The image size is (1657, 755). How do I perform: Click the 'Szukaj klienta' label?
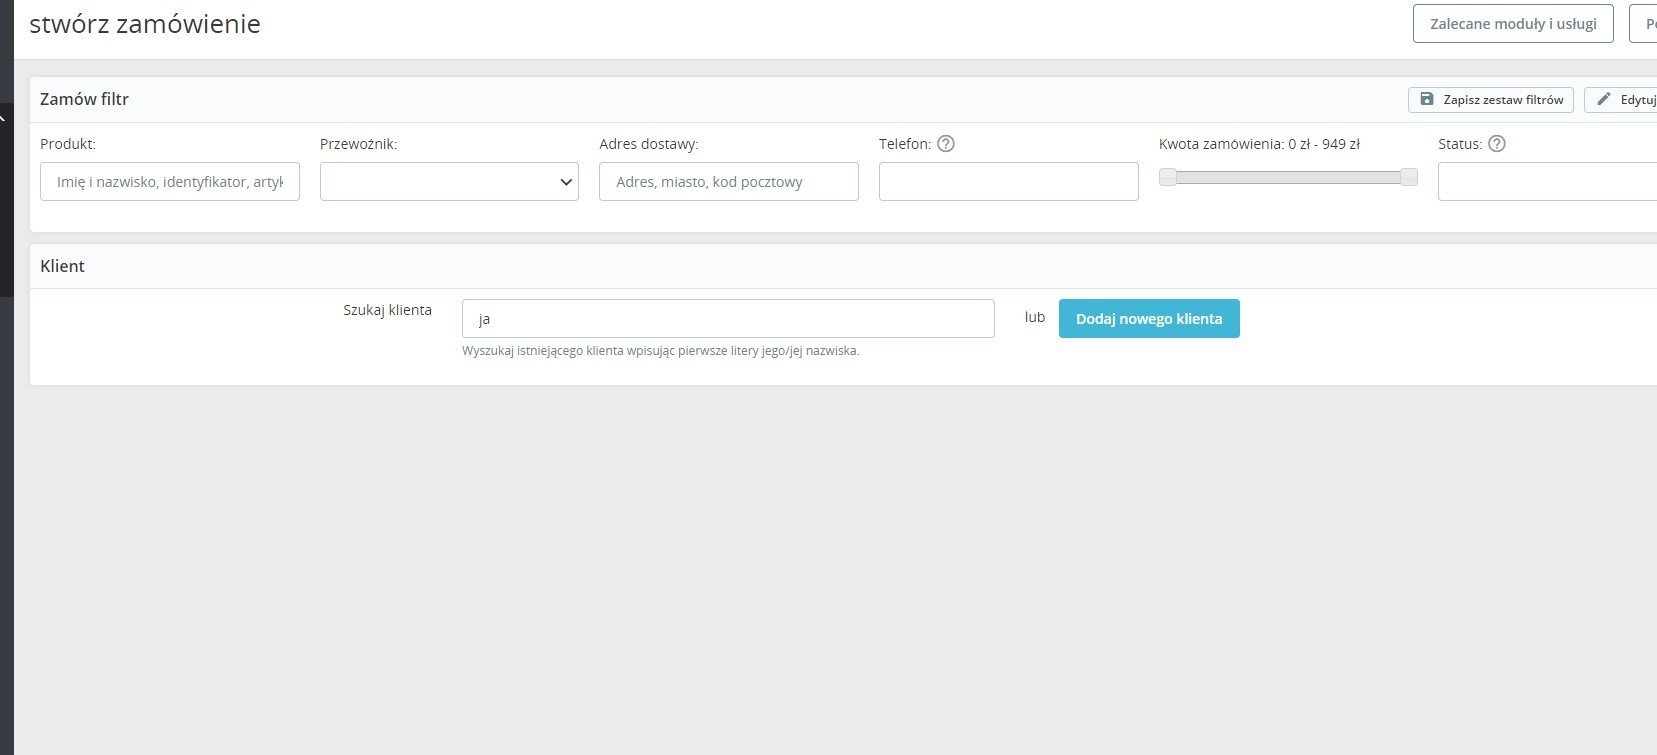point(387,310)
